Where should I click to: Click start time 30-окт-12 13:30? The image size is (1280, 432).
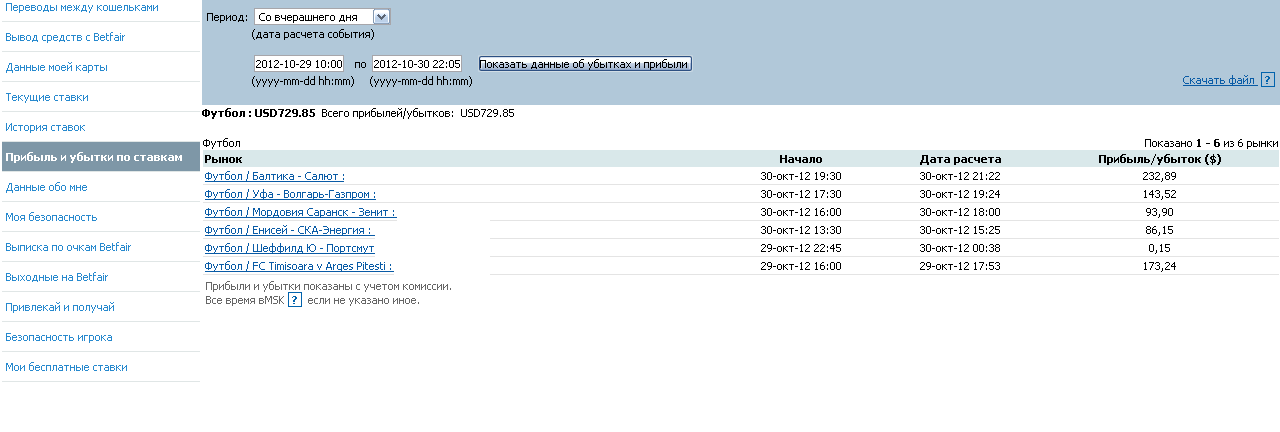(x=801, y=230)
